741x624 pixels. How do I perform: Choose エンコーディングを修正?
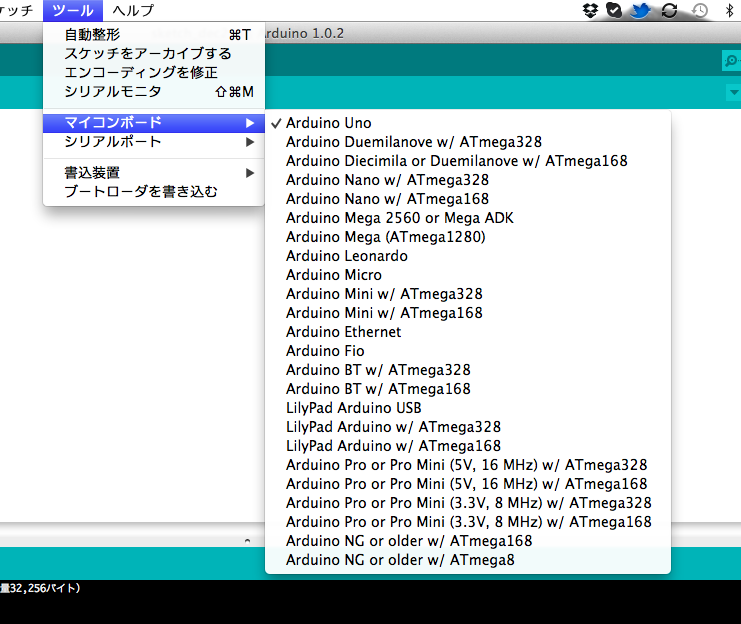[154, 72]
